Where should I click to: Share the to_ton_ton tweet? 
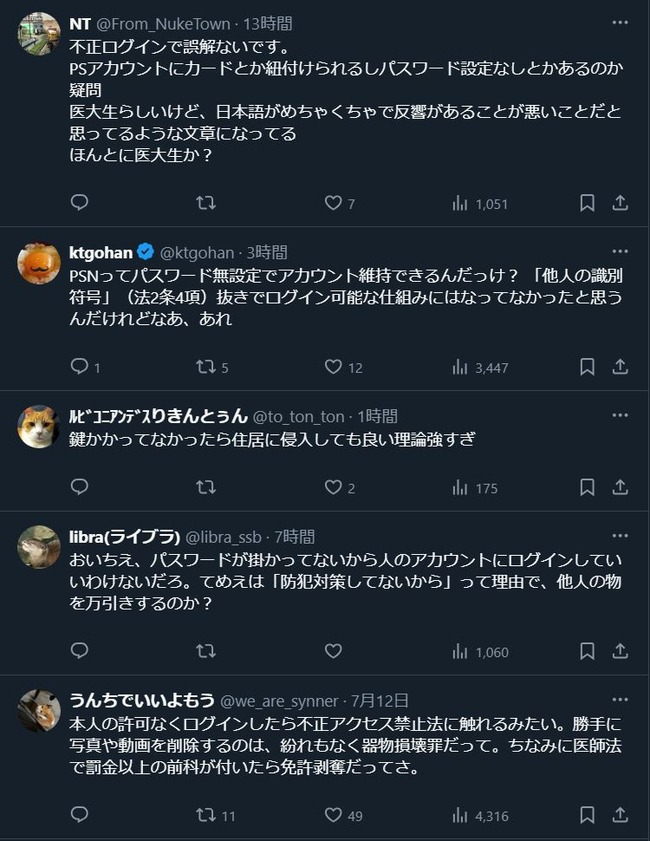(620, 488)
